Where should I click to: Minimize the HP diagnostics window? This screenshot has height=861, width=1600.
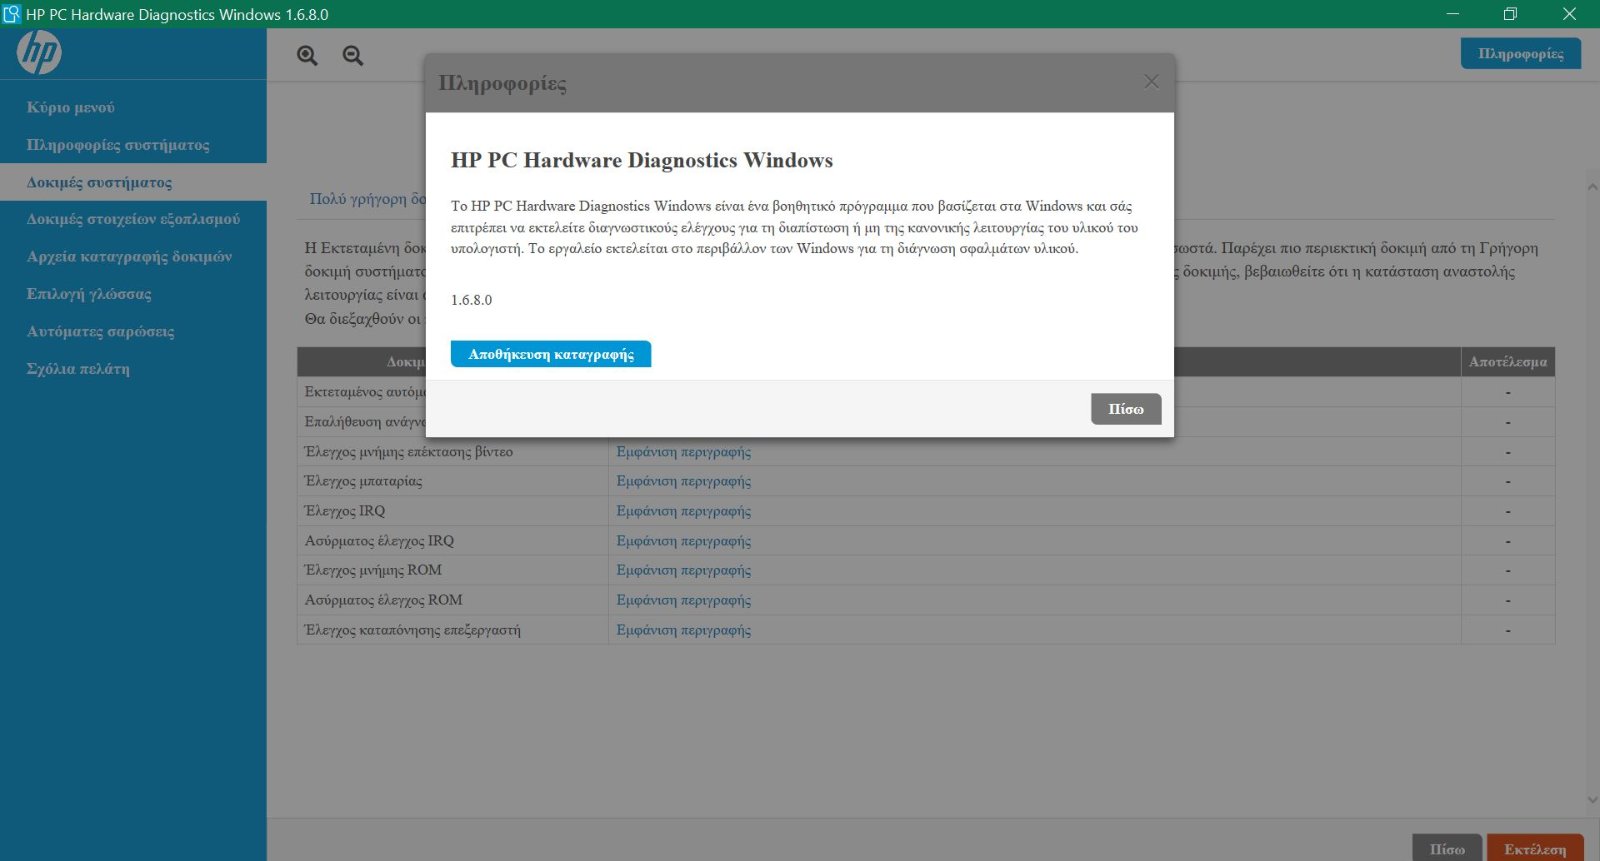pos(1453,14)
